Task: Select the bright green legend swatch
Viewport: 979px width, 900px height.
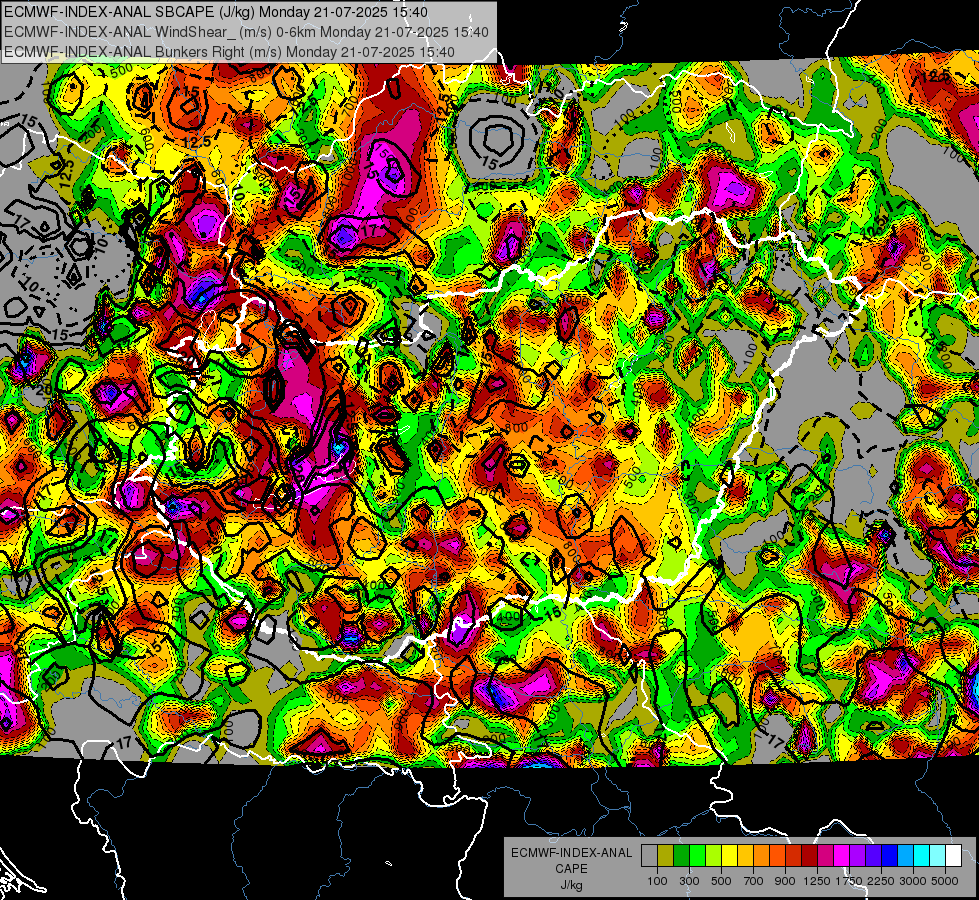Action: tap(697, 855)
